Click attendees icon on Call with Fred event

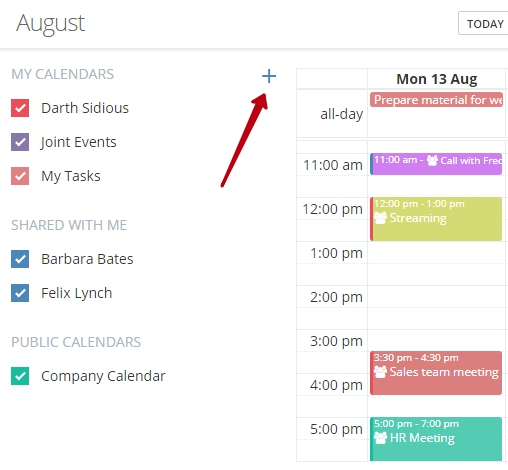pyautogui.click(x=432, y=160)
